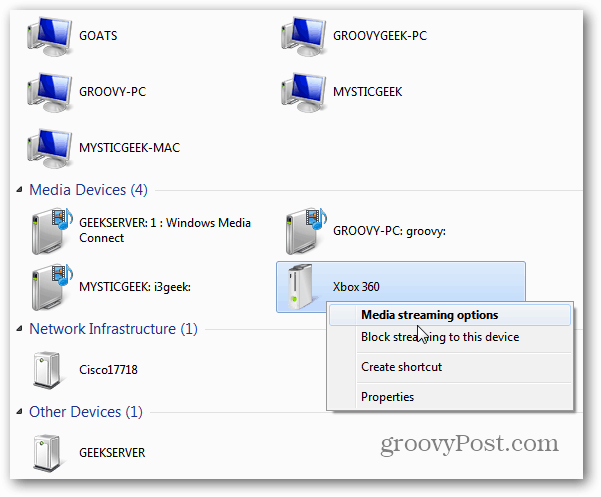601x497 pixels.
Task: Click the Other Devices (1) group header
Action: [x=86, y=412]
